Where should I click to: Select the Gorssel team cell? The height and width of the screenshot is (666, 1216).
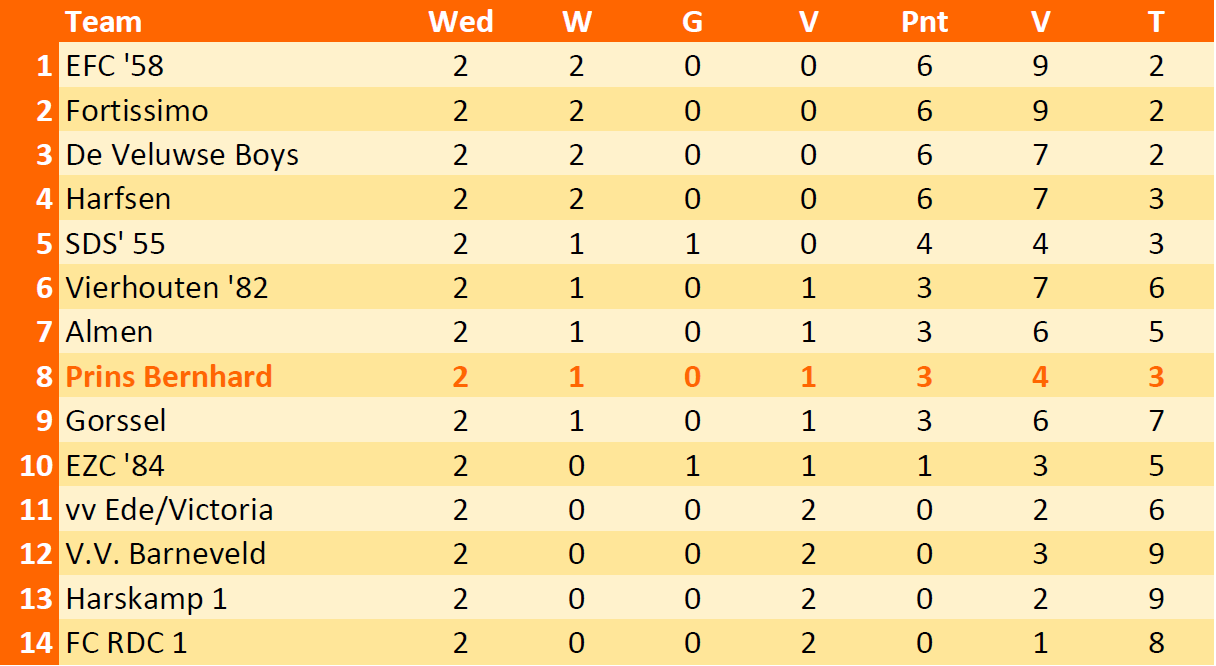click(x=116, y=420)
